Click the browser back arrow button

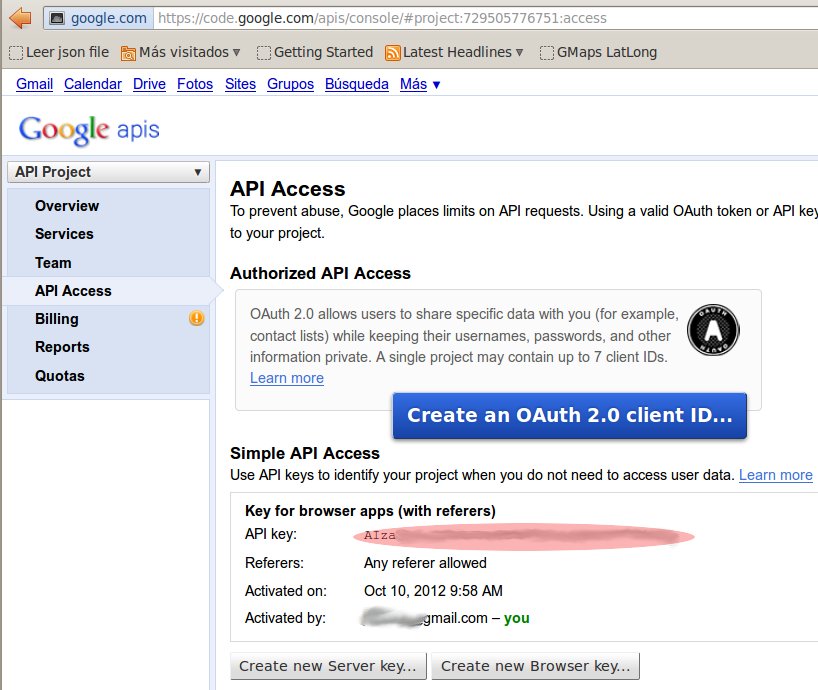(x=20, y=18)
